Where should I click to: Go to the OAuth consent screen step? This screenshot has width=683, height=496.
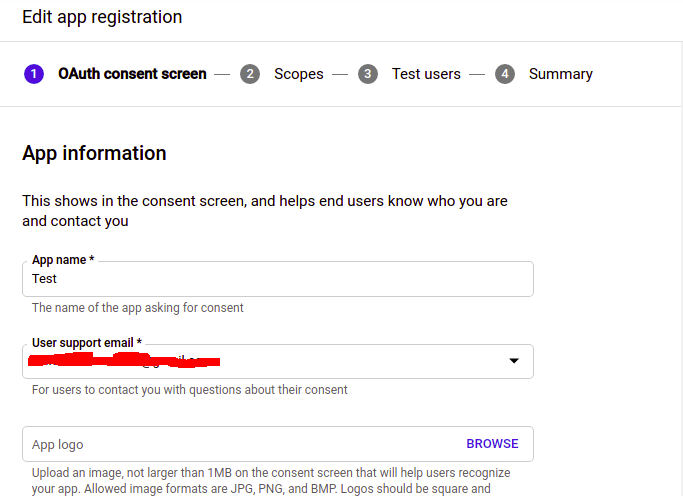132,74
